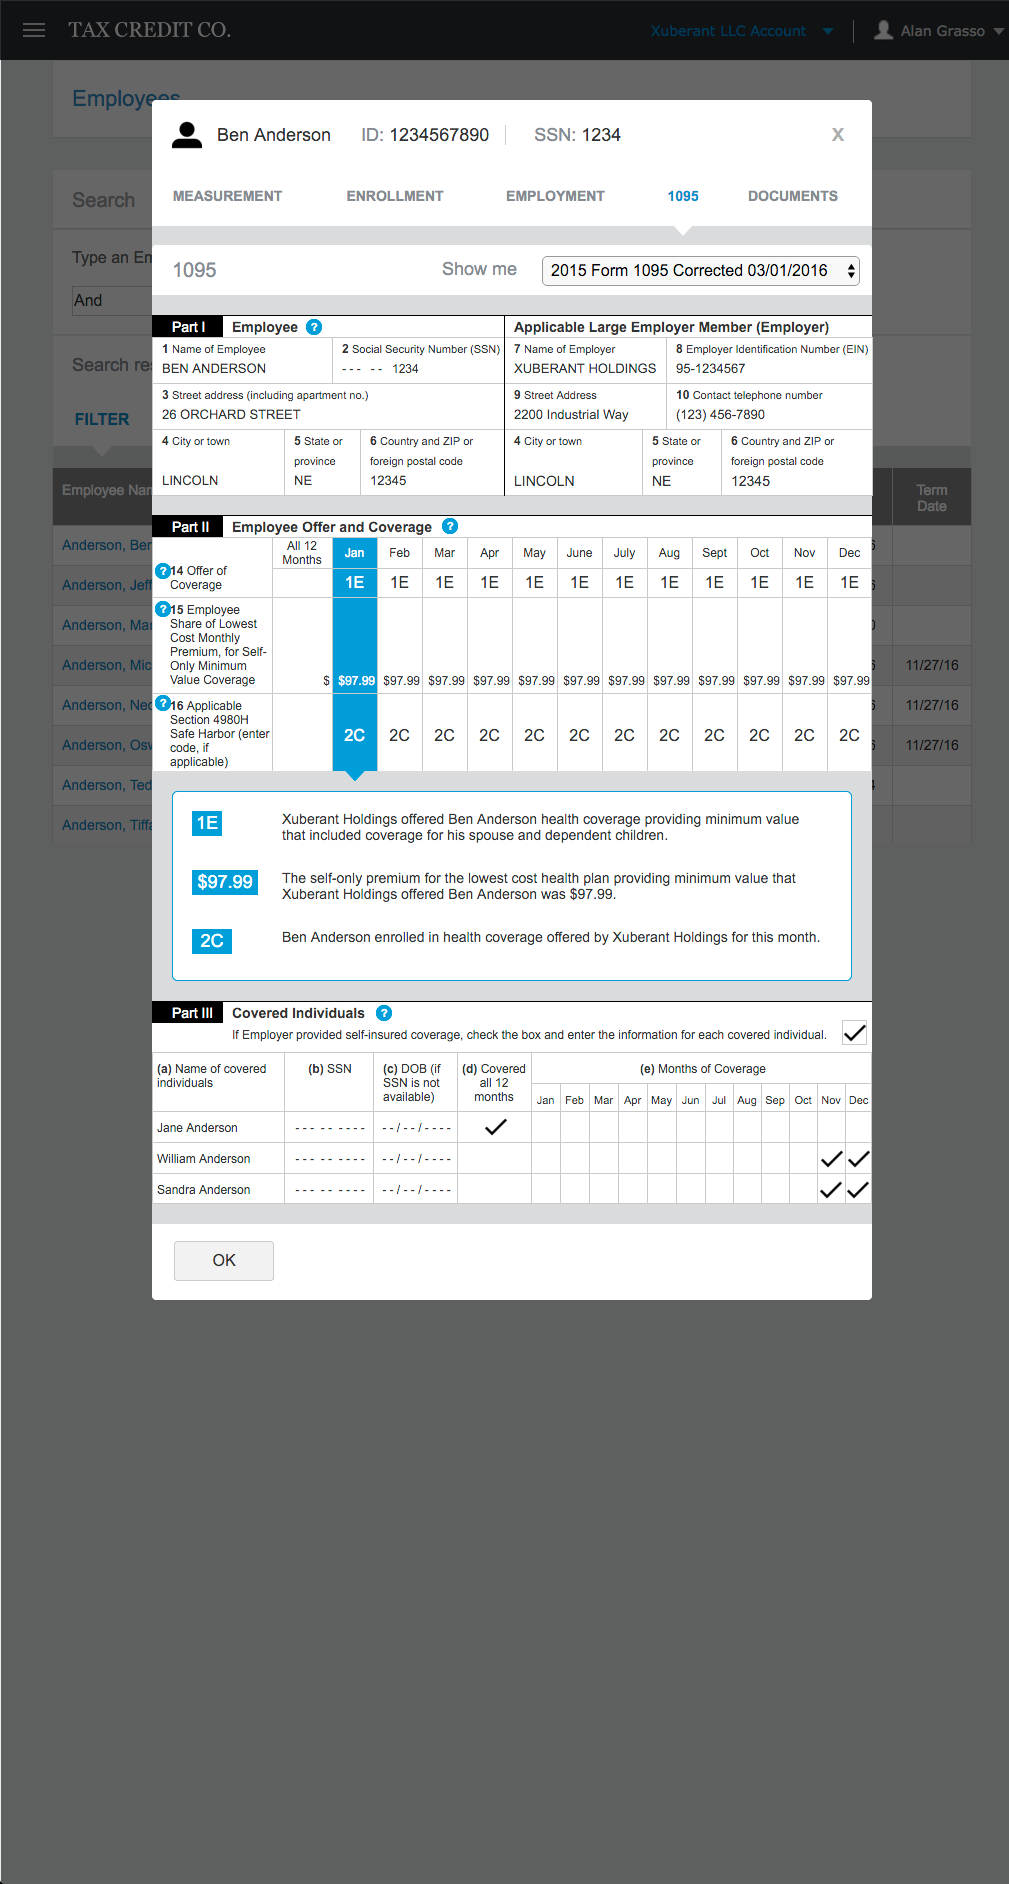Select the William Anderson covered individual row
The width and height of the screenshot is (1009, 1884).
pos(512,1158)
